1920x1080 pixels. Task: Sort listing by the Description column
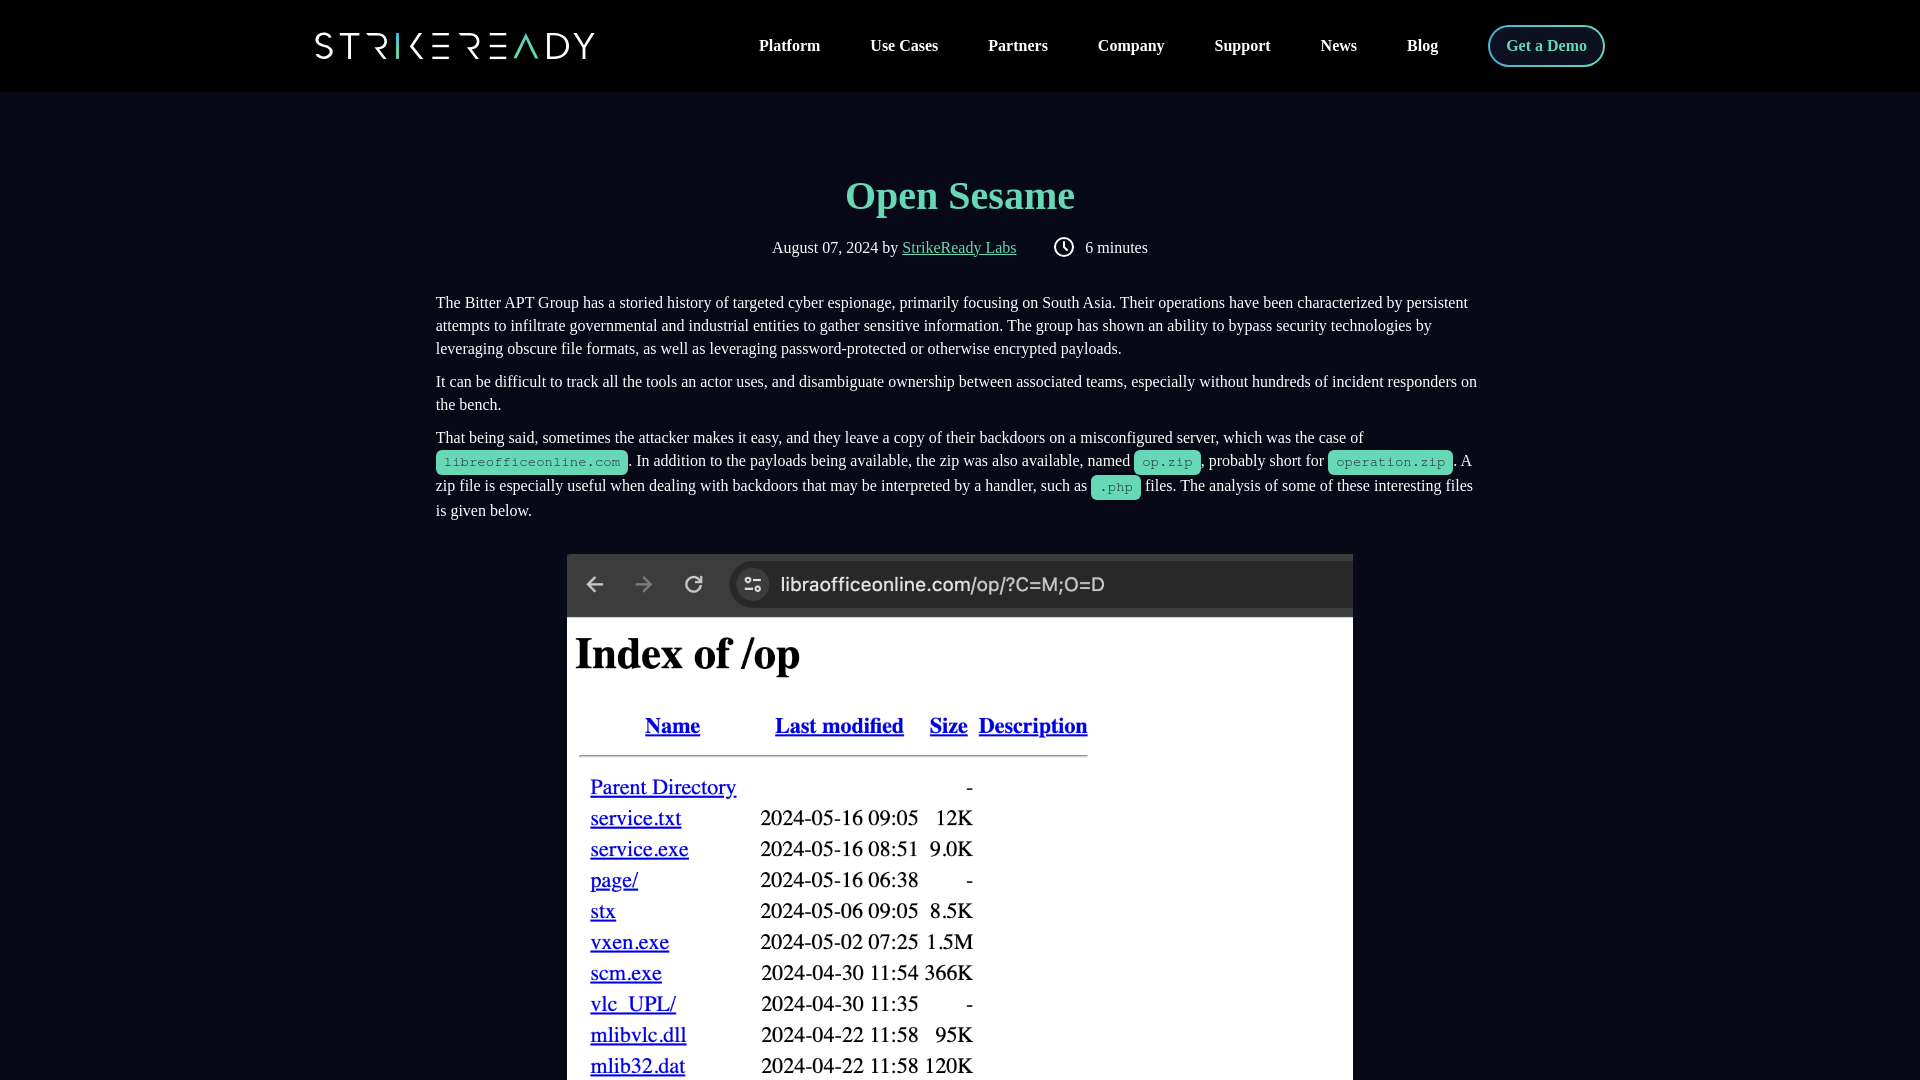(x=1033, y=726)
